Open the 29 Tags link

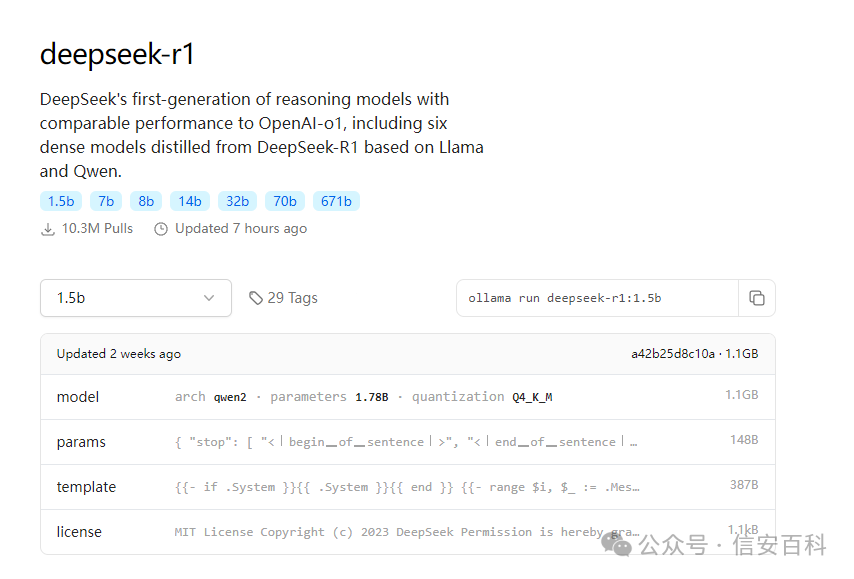[x=283, y=298]
